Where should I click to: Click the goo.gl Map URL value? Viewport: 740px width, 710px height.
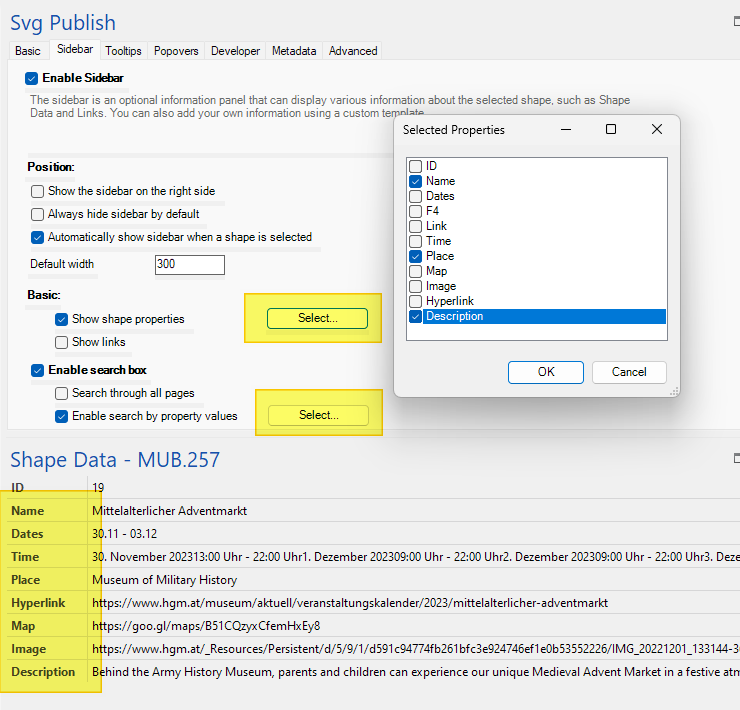pyautogui.click(x=206, y=626)
